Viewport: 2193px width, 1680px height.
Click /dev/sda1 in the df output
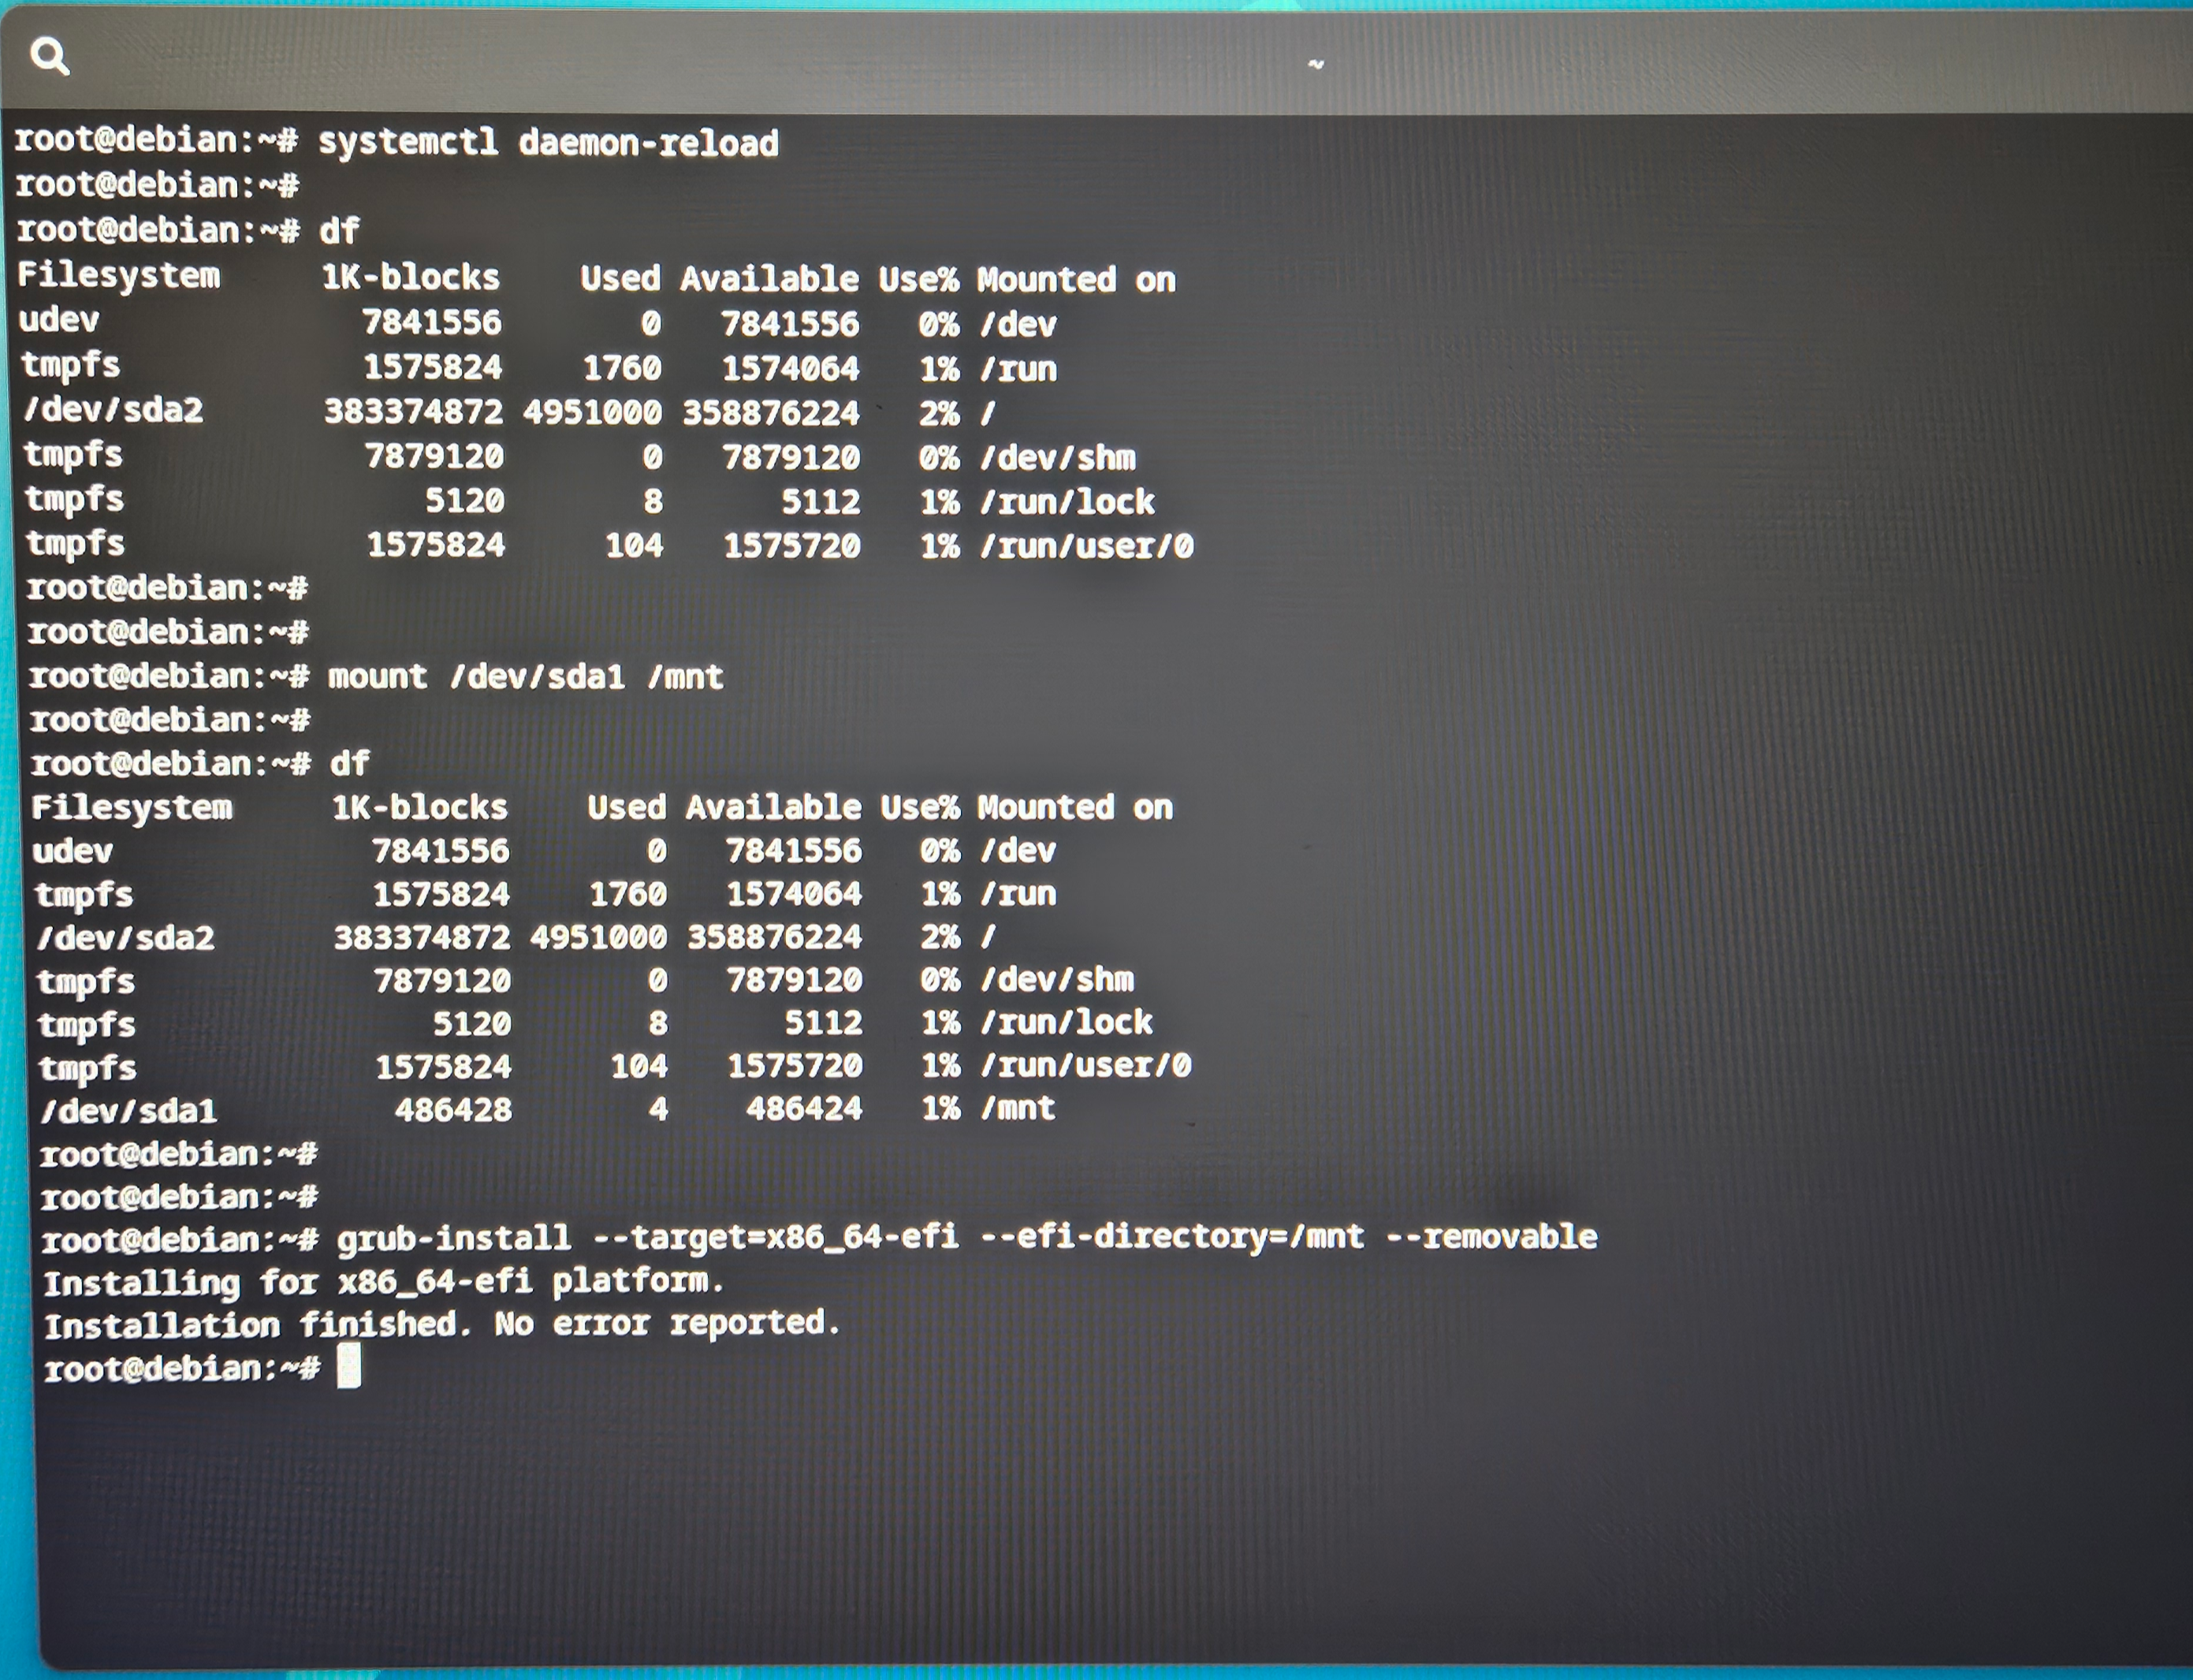click(x=128, y=1111)
